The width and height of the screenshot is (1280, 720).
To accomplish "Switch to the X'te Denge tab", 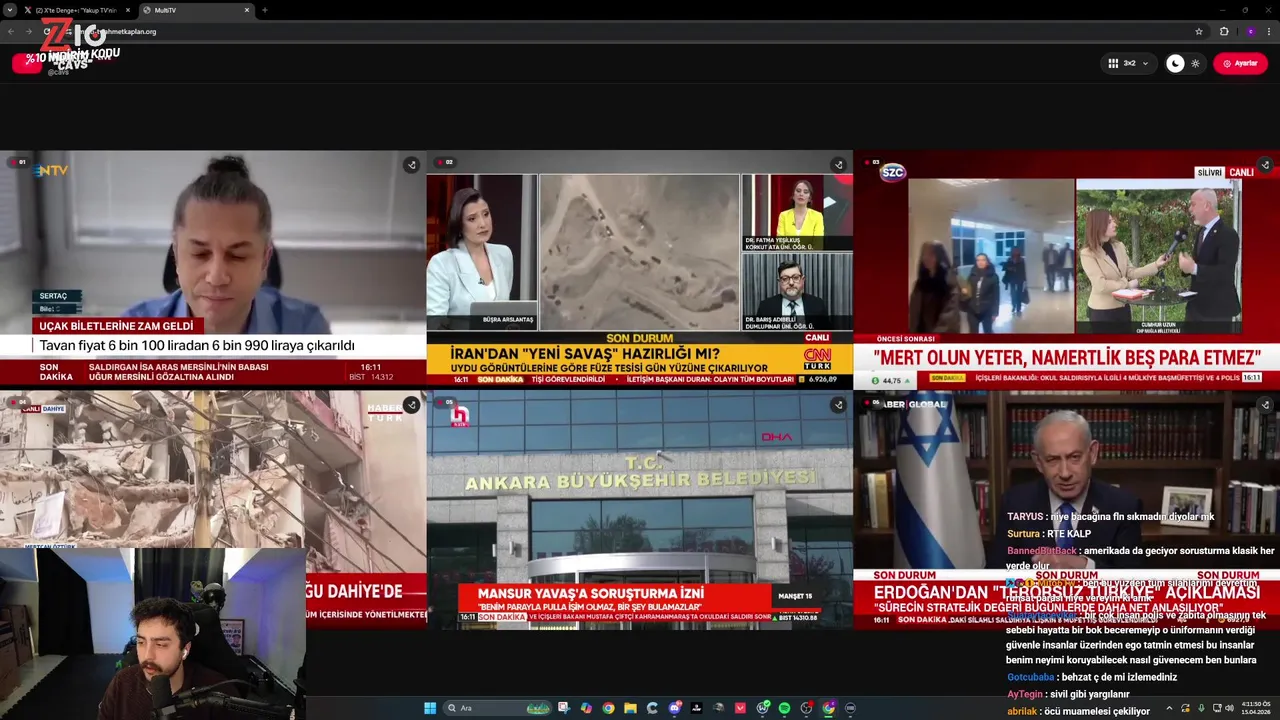I will tap(75, 10).
